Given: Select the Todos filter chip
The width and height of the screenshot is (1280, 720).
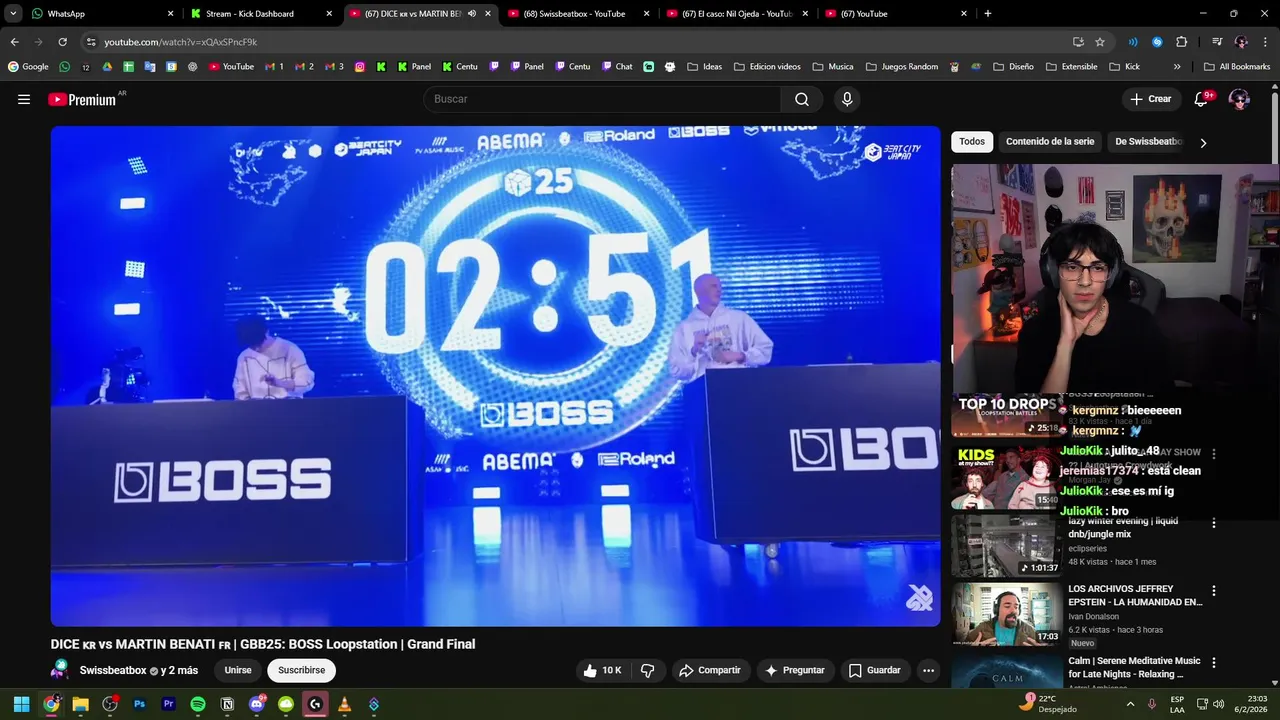Looking at the screenshot, I should click(972, 142).
